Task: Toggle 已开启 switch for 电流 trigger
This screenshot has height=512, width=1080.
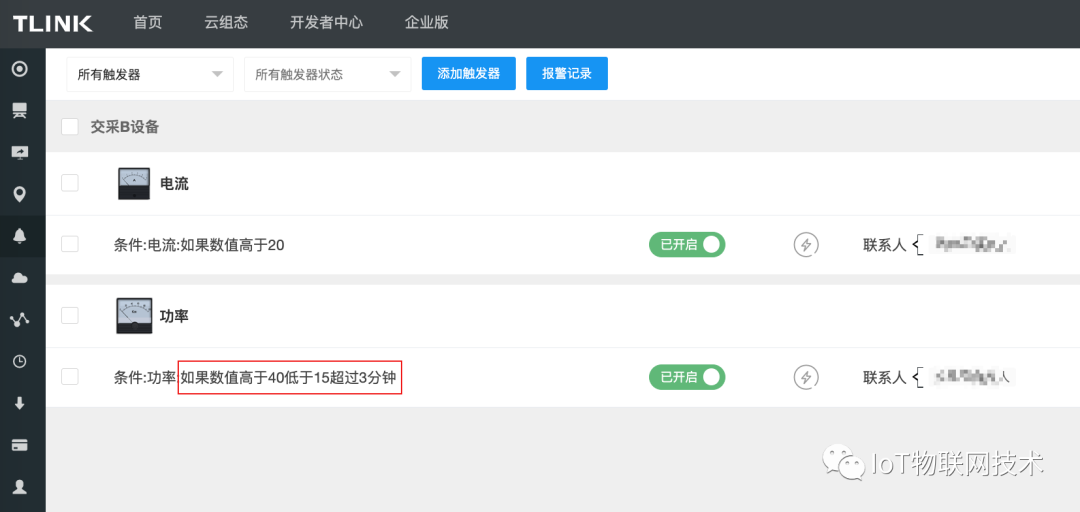Action: [x=687, y=244]
